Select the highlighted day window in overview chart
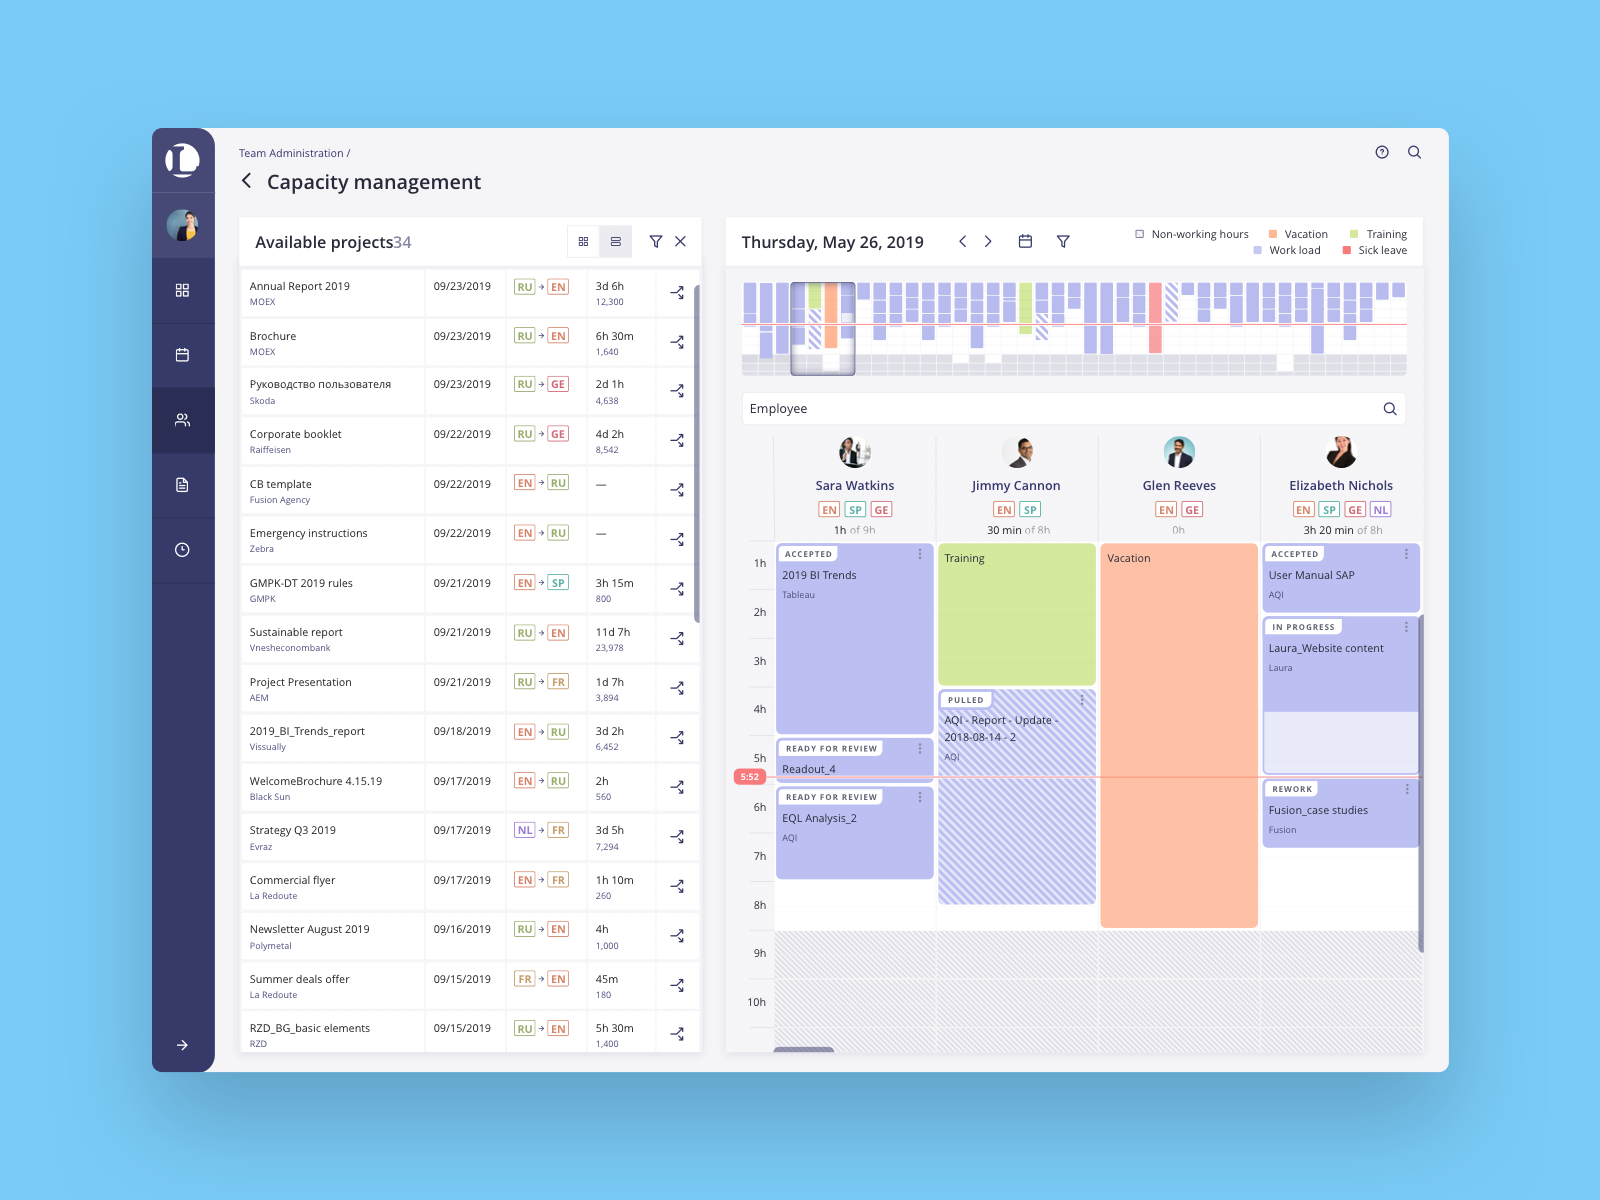The image size is (1600, 1200). click(823, 328)
